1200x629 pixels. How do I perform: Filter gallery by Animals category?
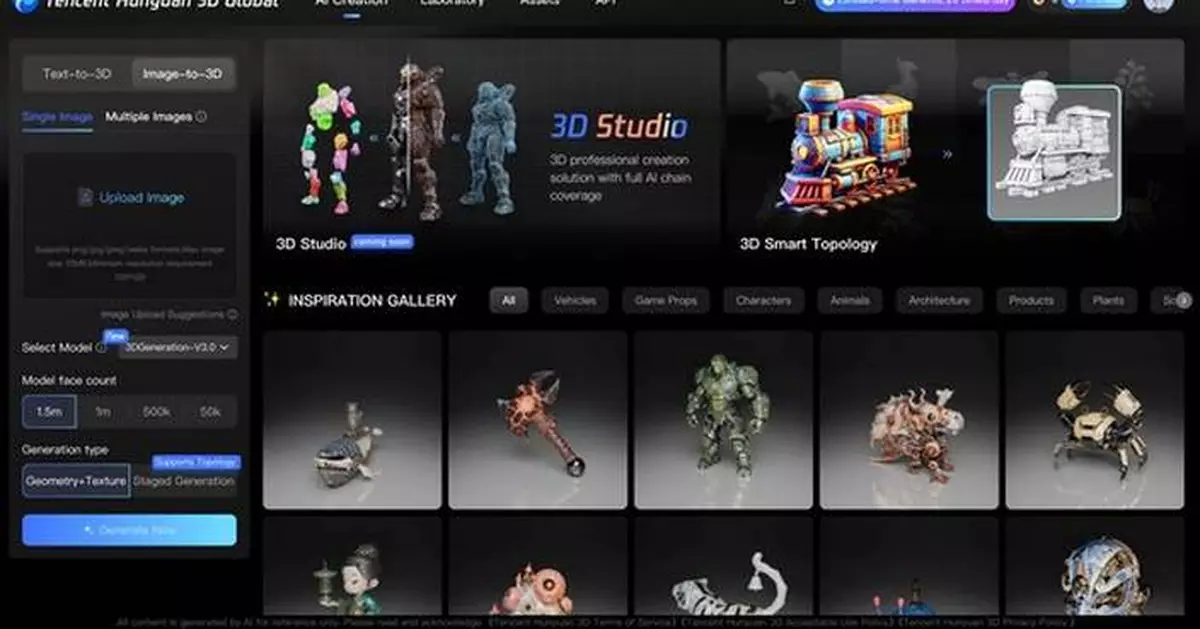point(848,300)
